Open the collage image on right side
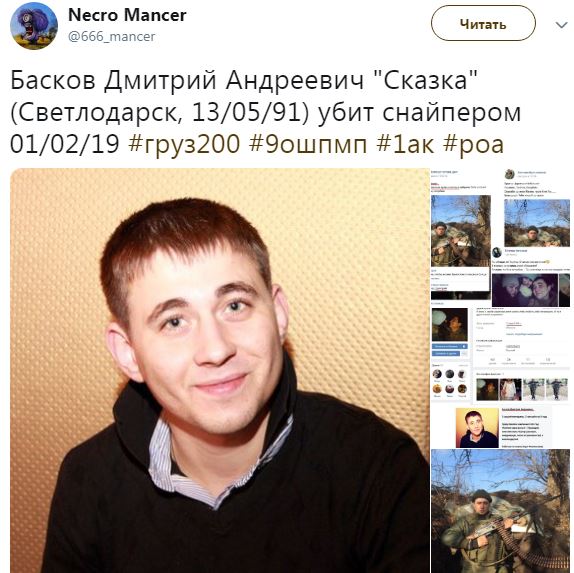The height and width of the screenshot is (573, 574). click(501, 370)
